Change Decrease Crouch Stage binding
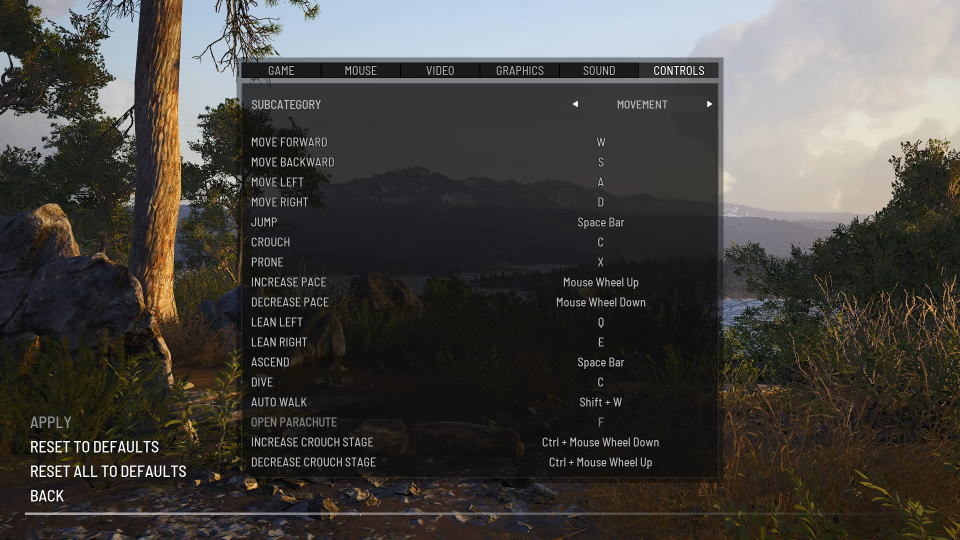960x540 pixels. click(601, 462)
